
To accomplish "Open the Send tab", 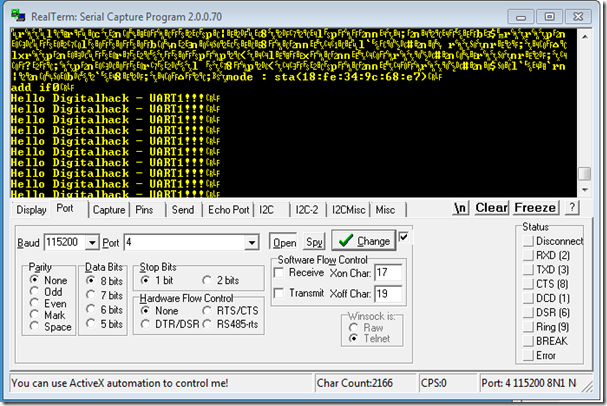I will coord(183,210).
